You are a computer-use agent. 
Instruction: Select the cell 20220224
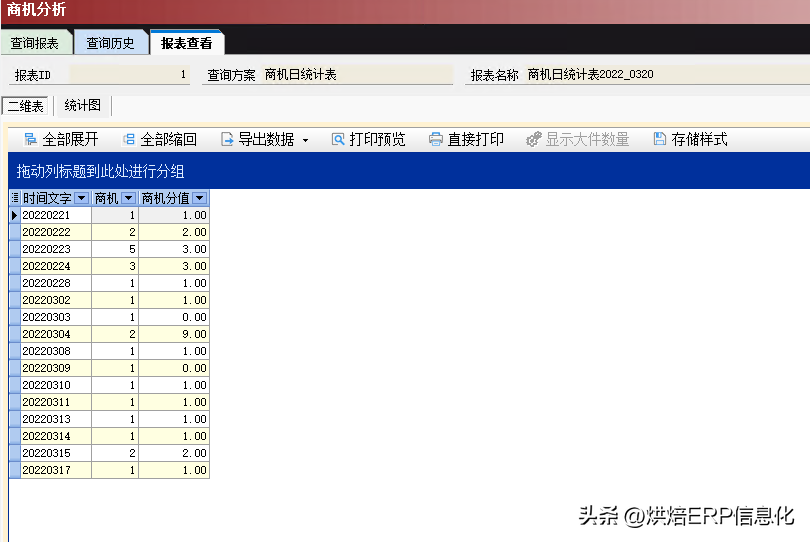[x=56, y=266]
